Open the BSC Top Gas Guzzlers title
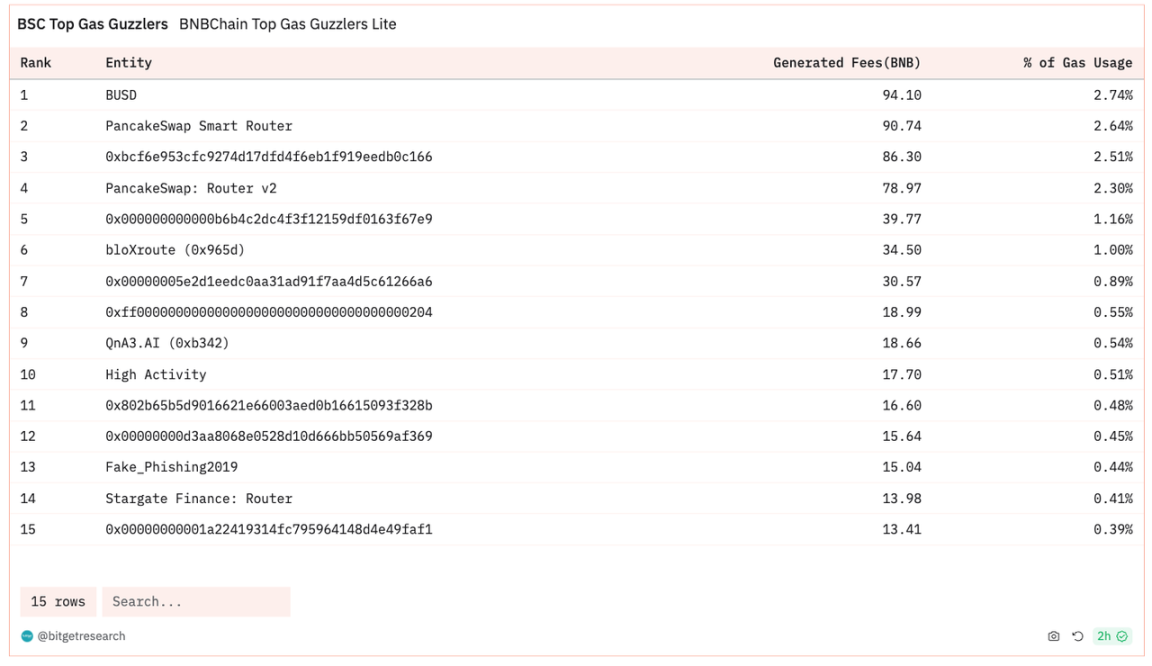The height and width of the screenshot is (666, 1152). point(94,24)
